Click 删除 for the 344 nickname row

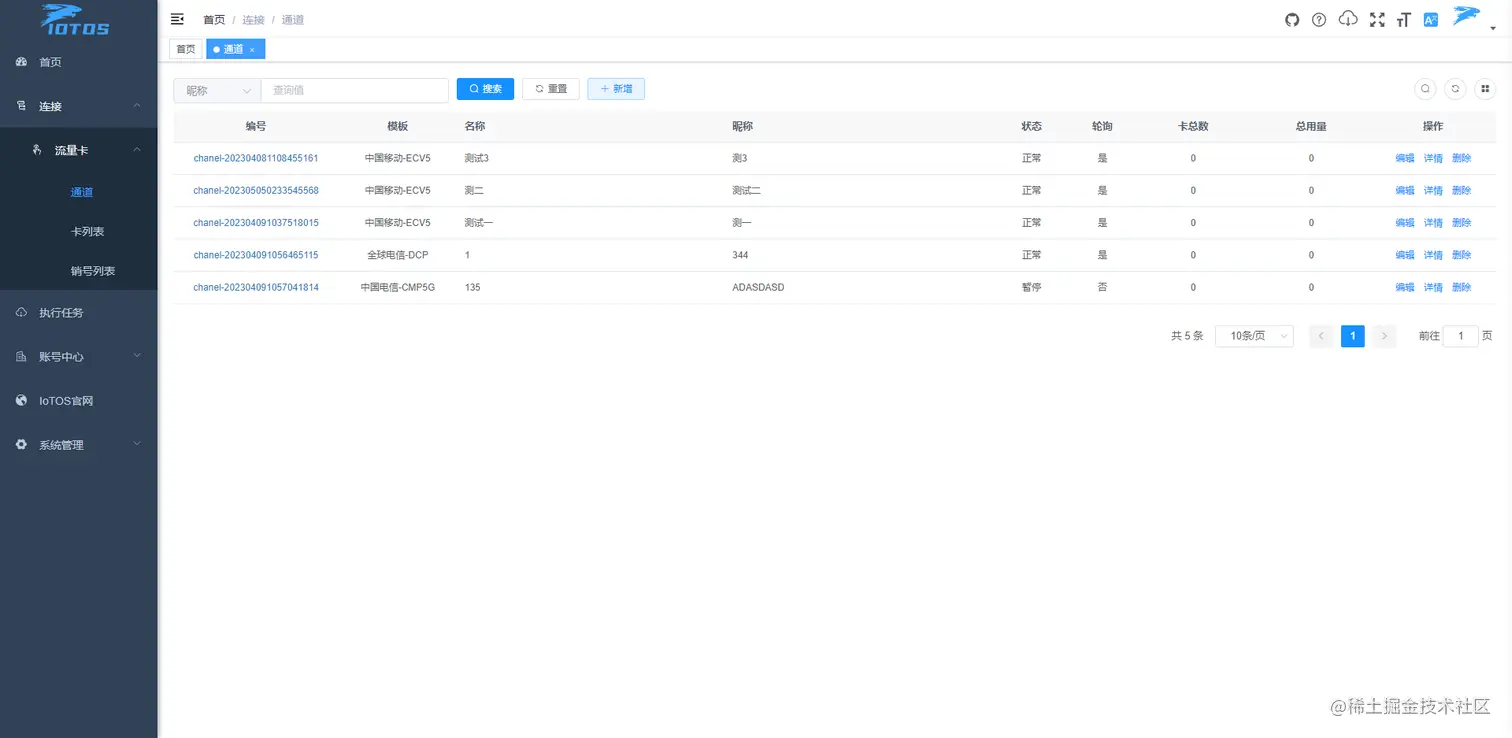(x=1461, y=255)
